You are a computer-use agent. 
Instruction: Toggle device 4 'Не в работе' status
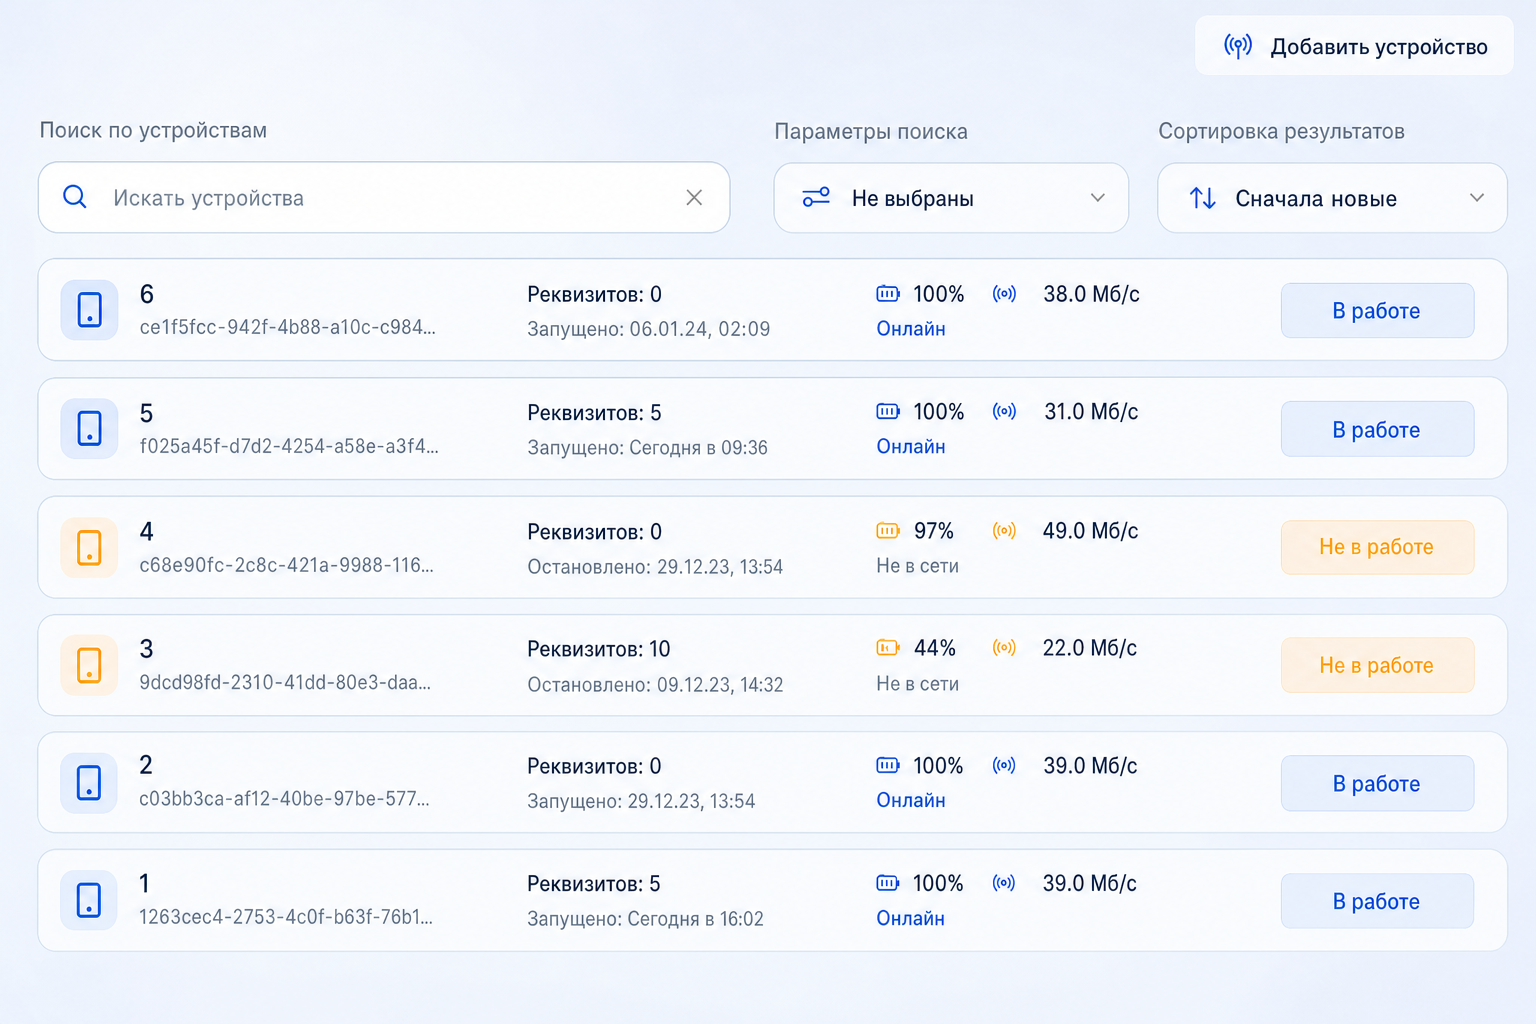pos(1377,547)
